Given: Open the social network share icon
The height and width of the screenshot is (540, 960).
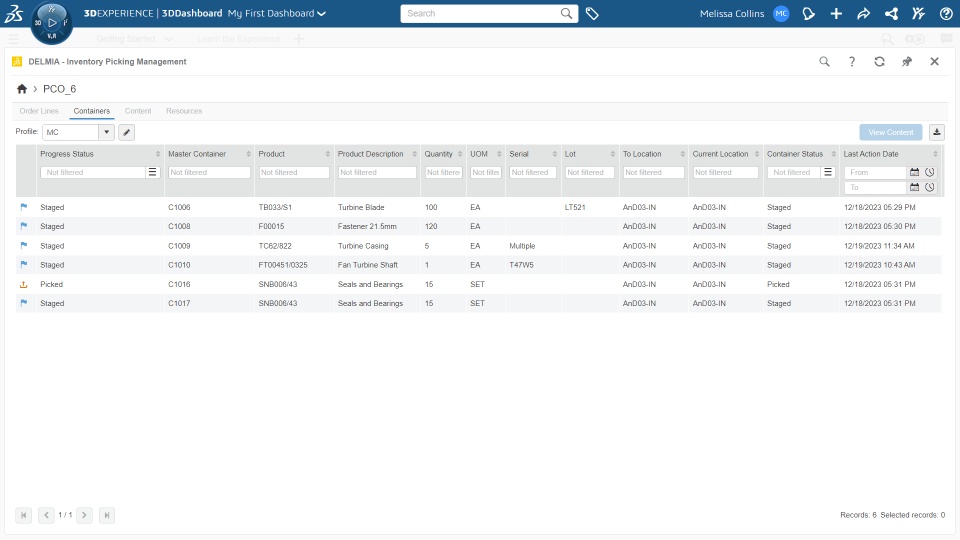Looking at the screenshot, I should pyautogui.click(x=891, y=13).
